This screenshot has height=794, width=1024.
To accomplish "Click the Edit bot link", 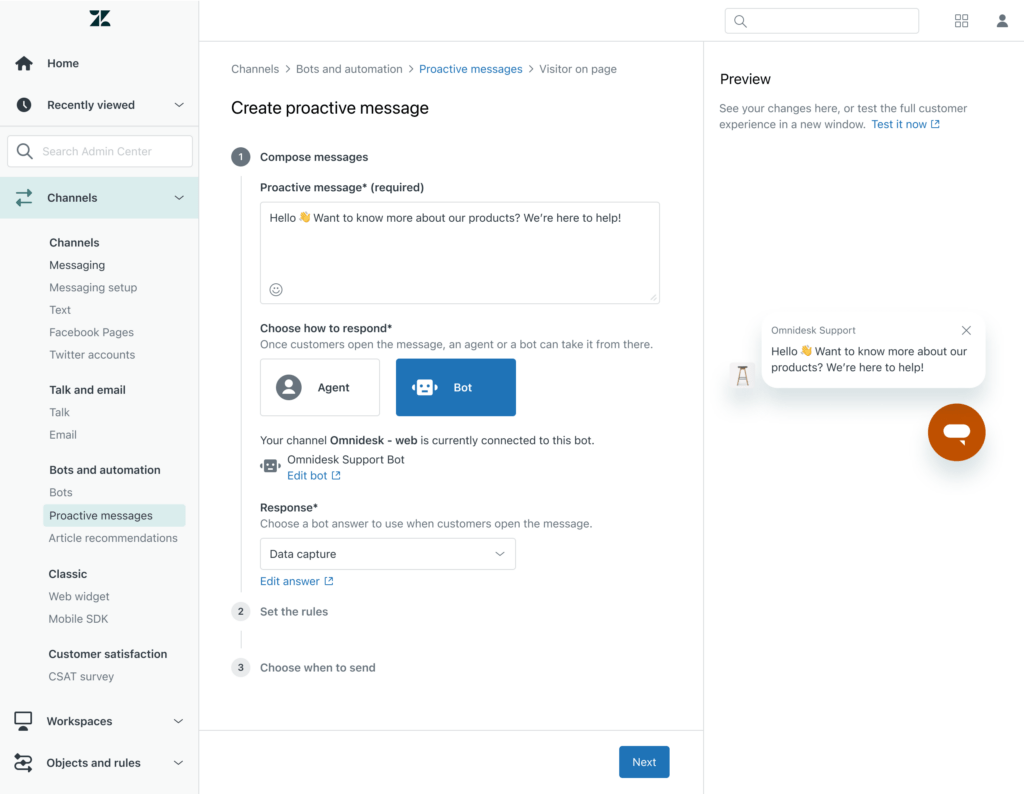I will click(x=307, y=476).
